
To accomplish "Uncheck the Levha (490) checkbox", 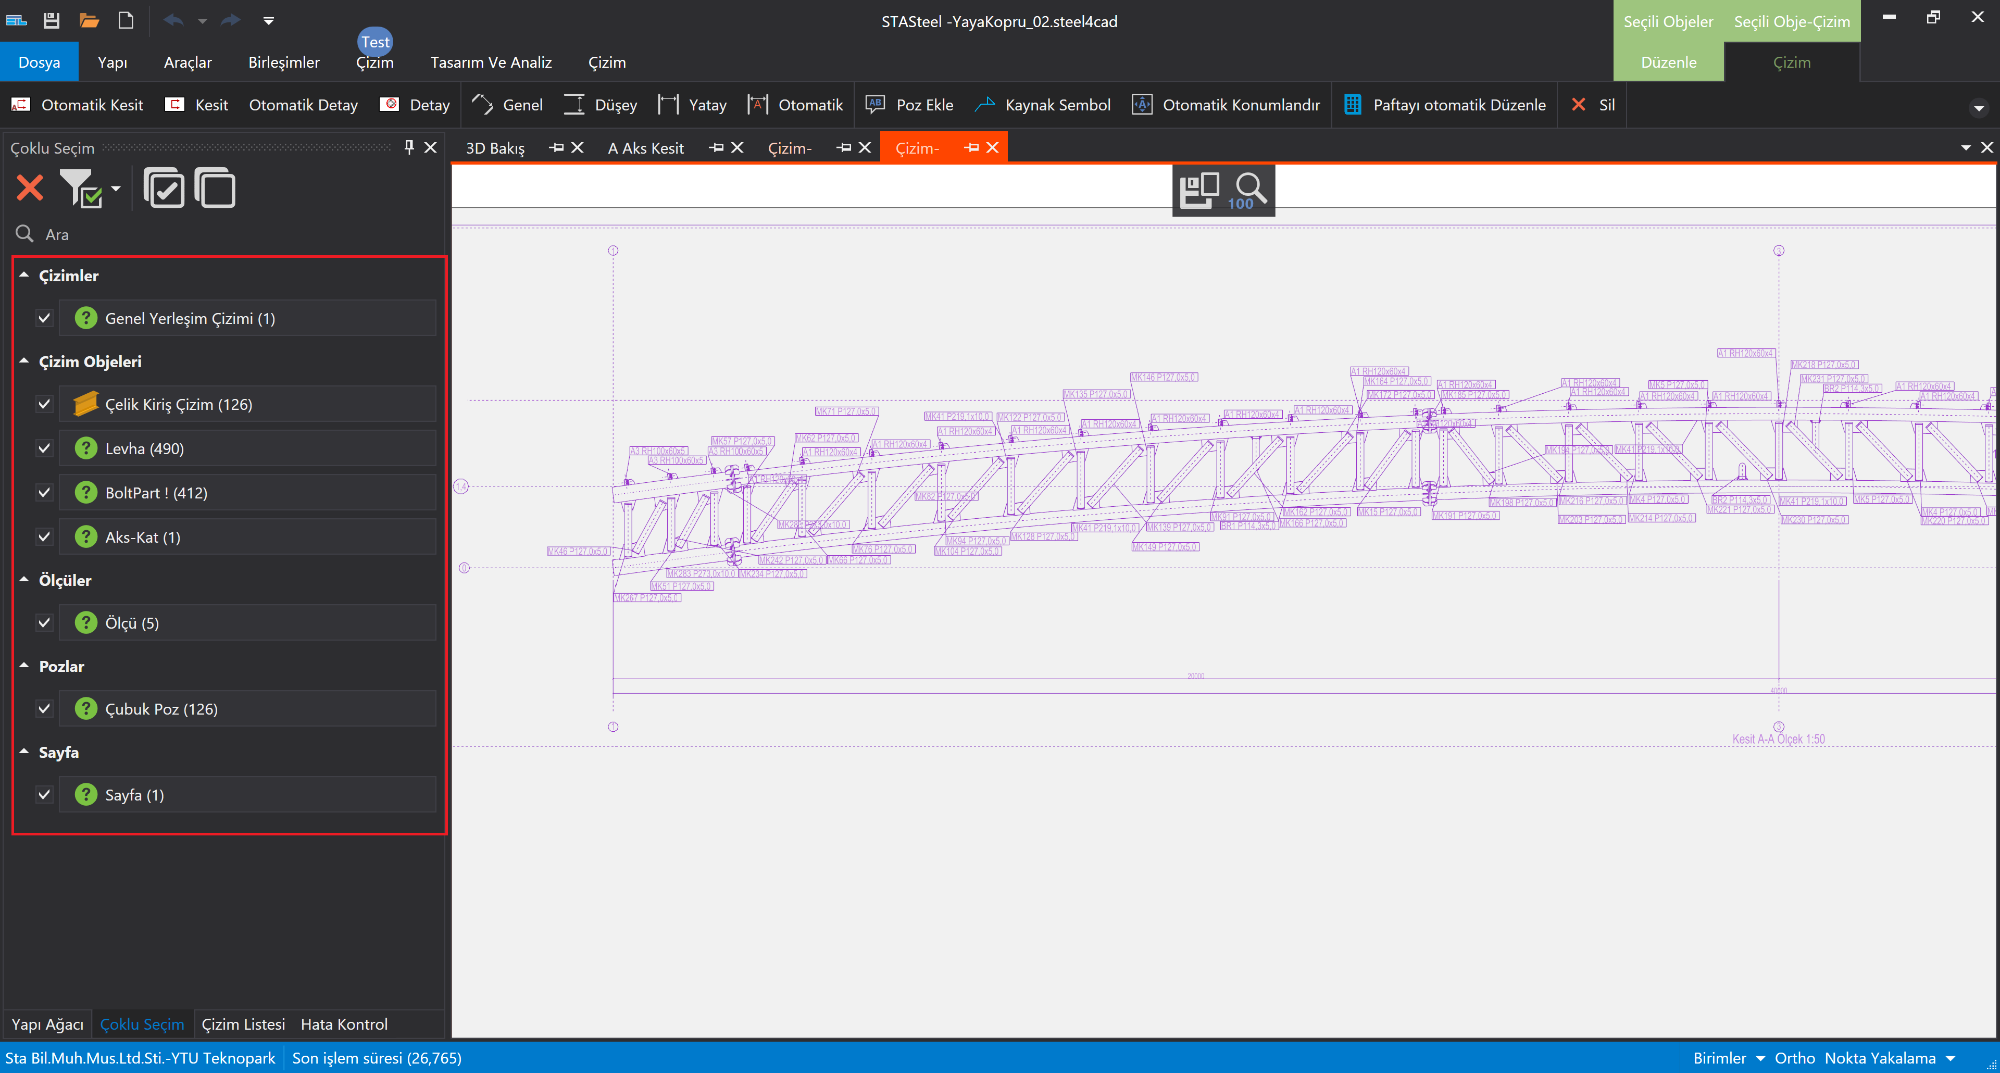I will pos(44,449).
